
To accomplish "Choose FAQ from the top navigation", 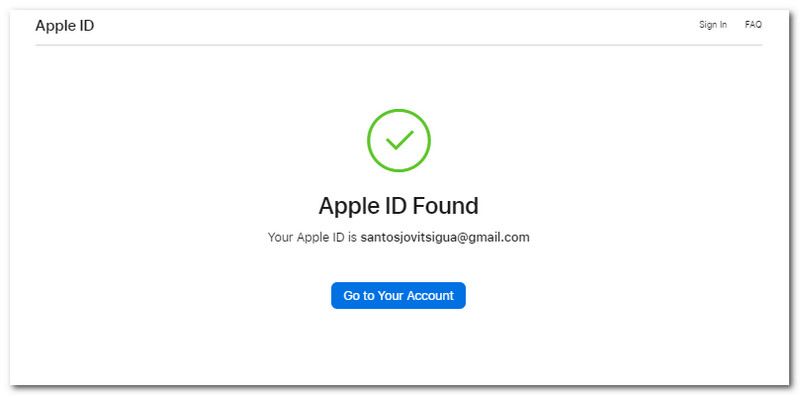I will 753,24.
